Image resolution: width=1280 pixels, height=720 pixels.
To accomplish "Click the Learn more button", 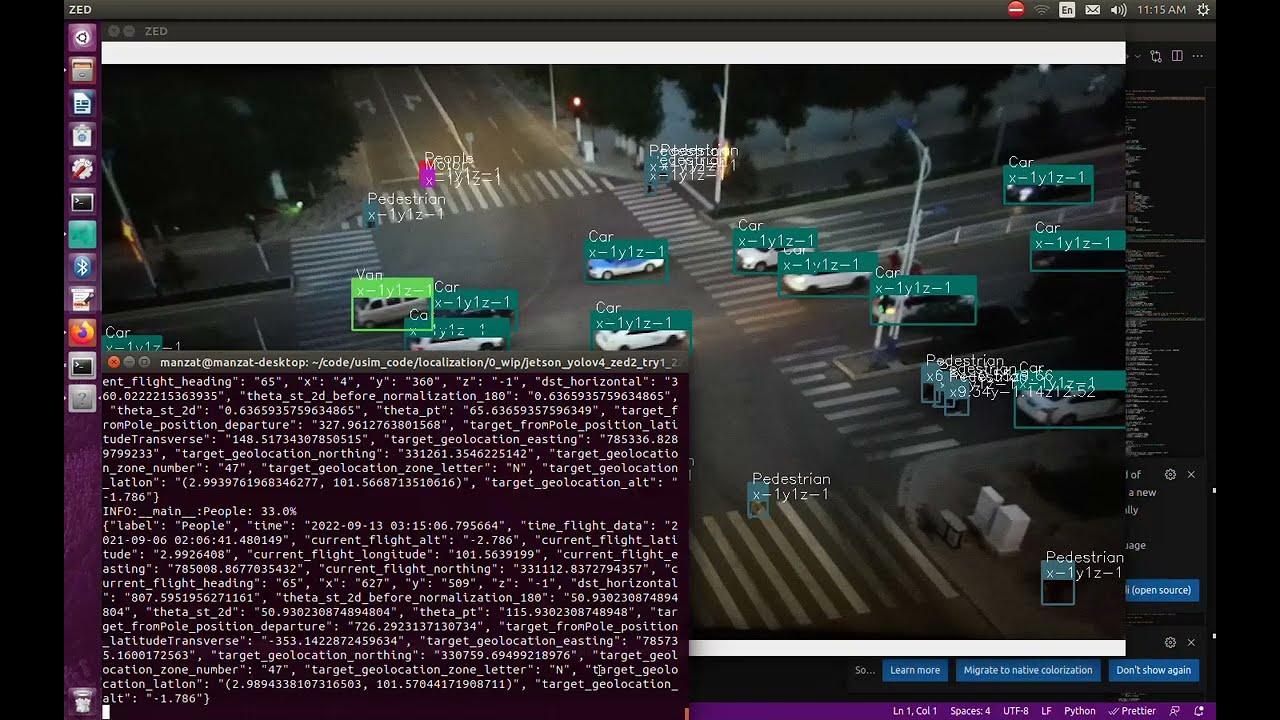I will coord(915,670).
